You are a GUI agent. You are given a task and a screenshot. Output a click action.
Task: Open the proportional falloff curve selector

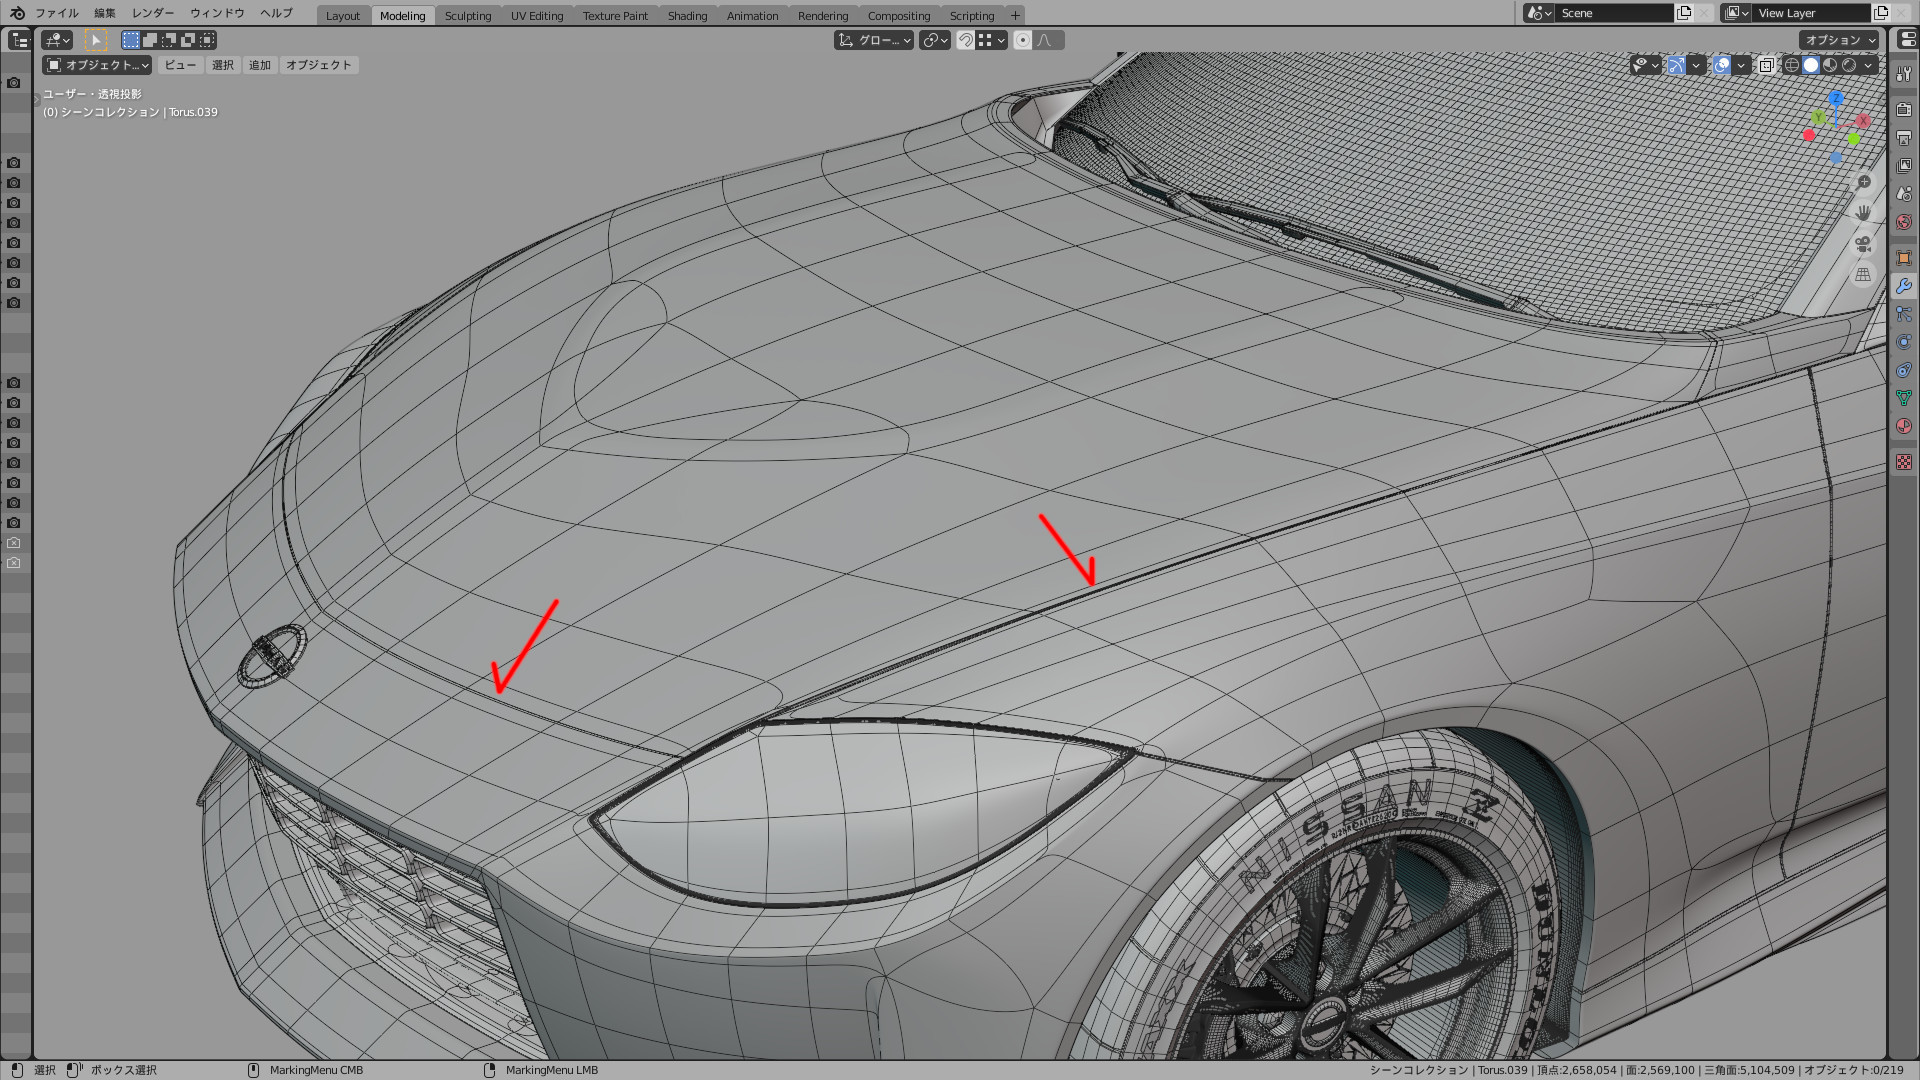click(1049, 40)
